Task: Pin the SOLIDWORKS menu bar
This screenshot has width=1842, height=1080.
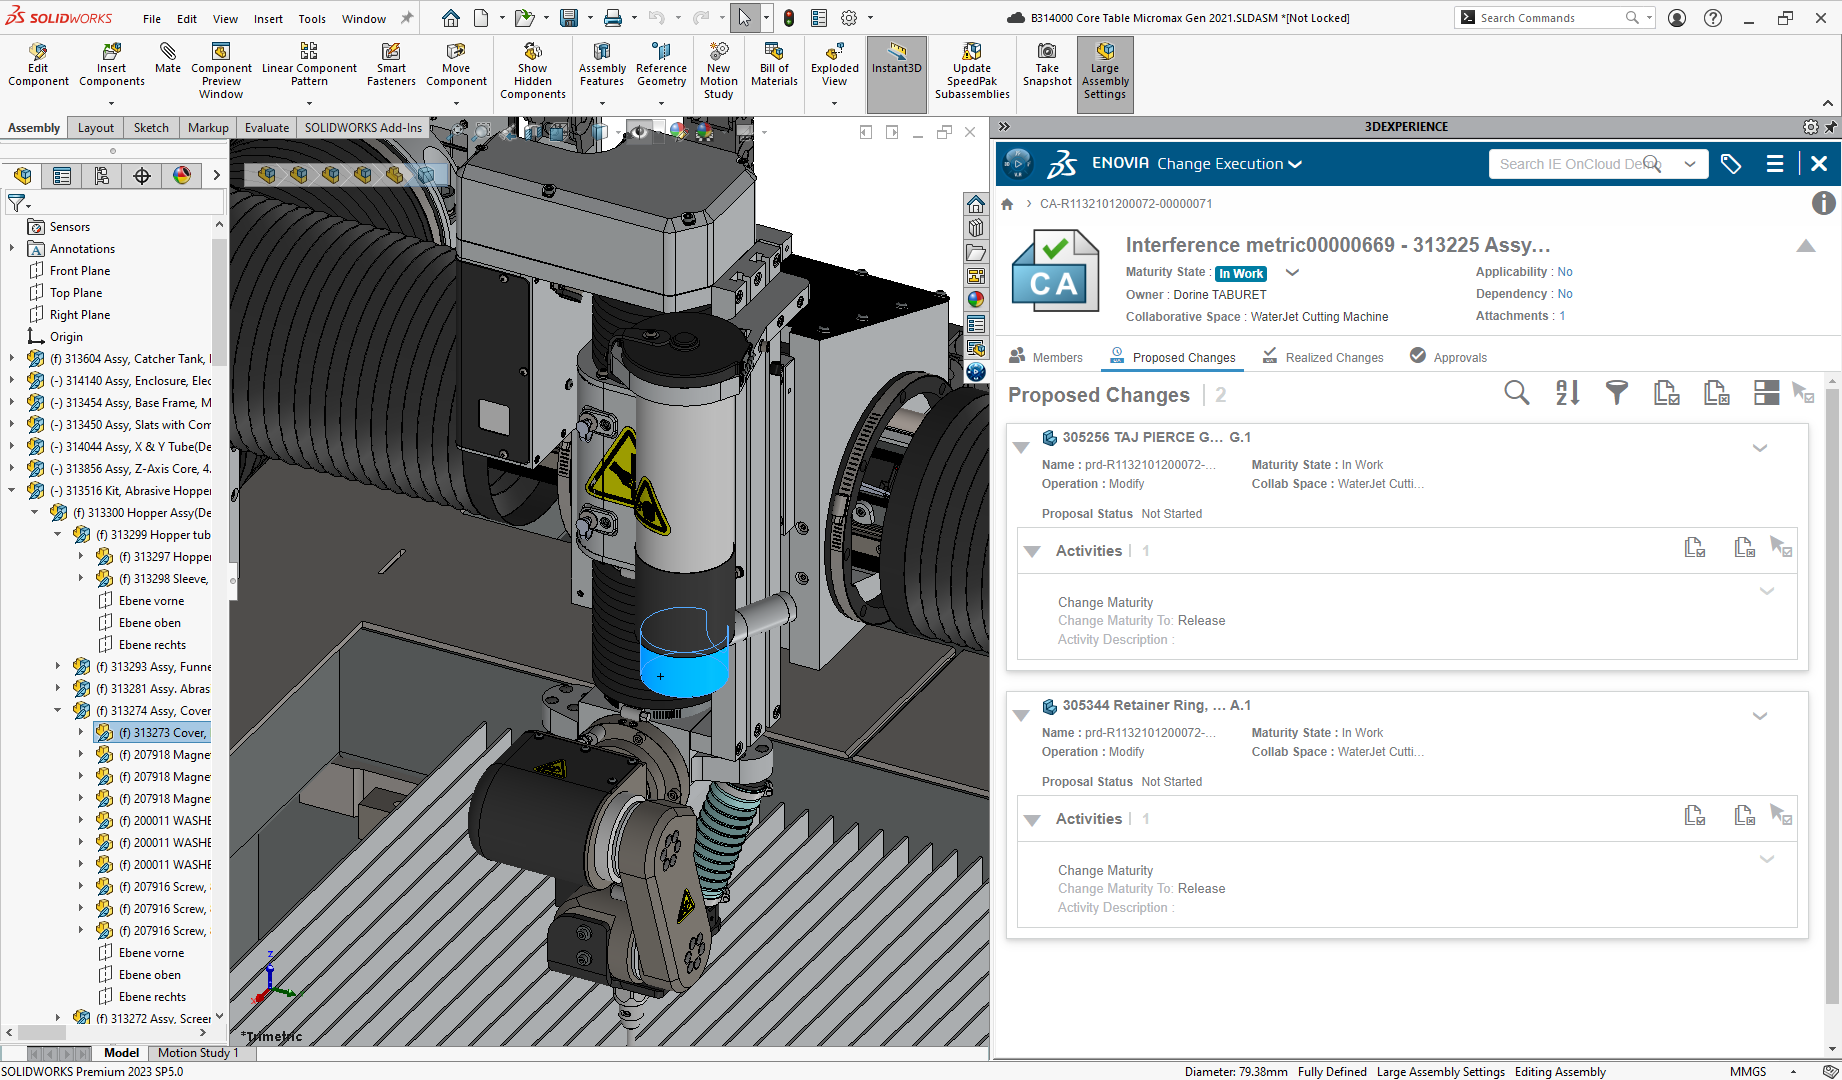Action: [407, 18]
